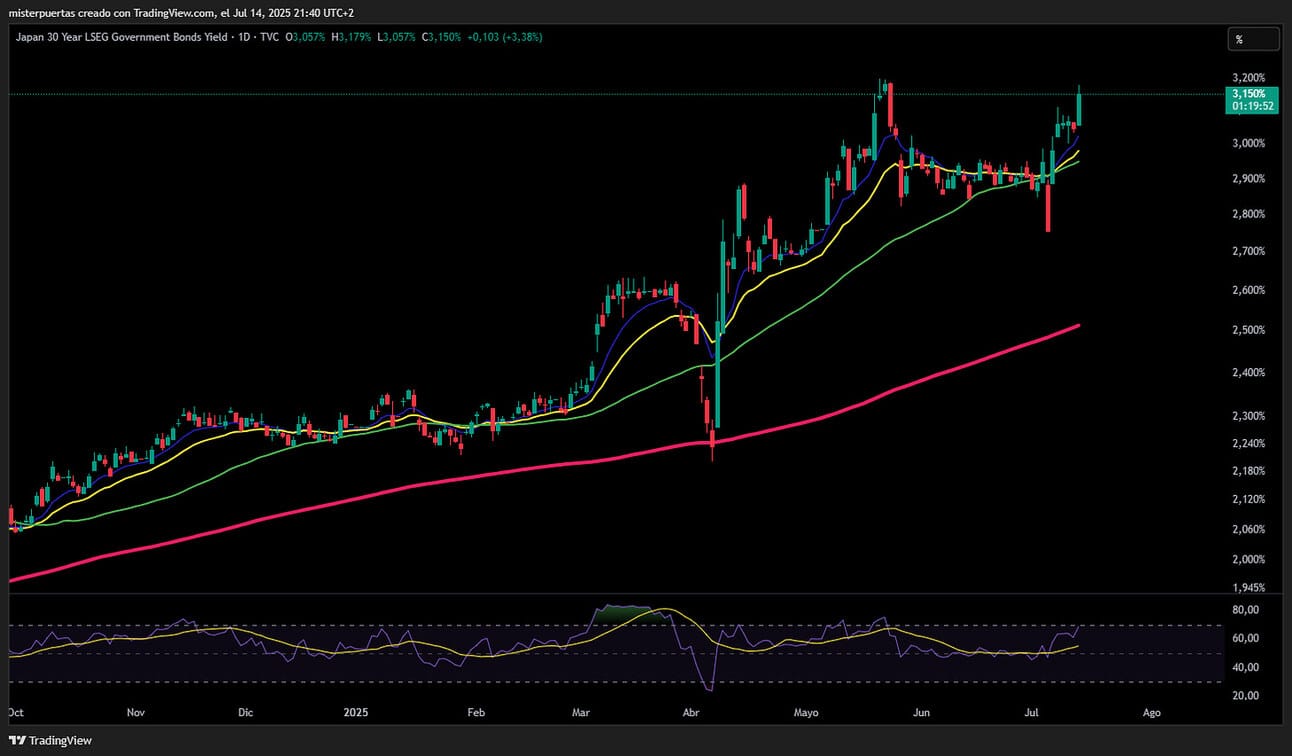1292x756 pixels.
Task: Click the Mar label on time axis
Action: pyautogui.click(x=581, y=713)
